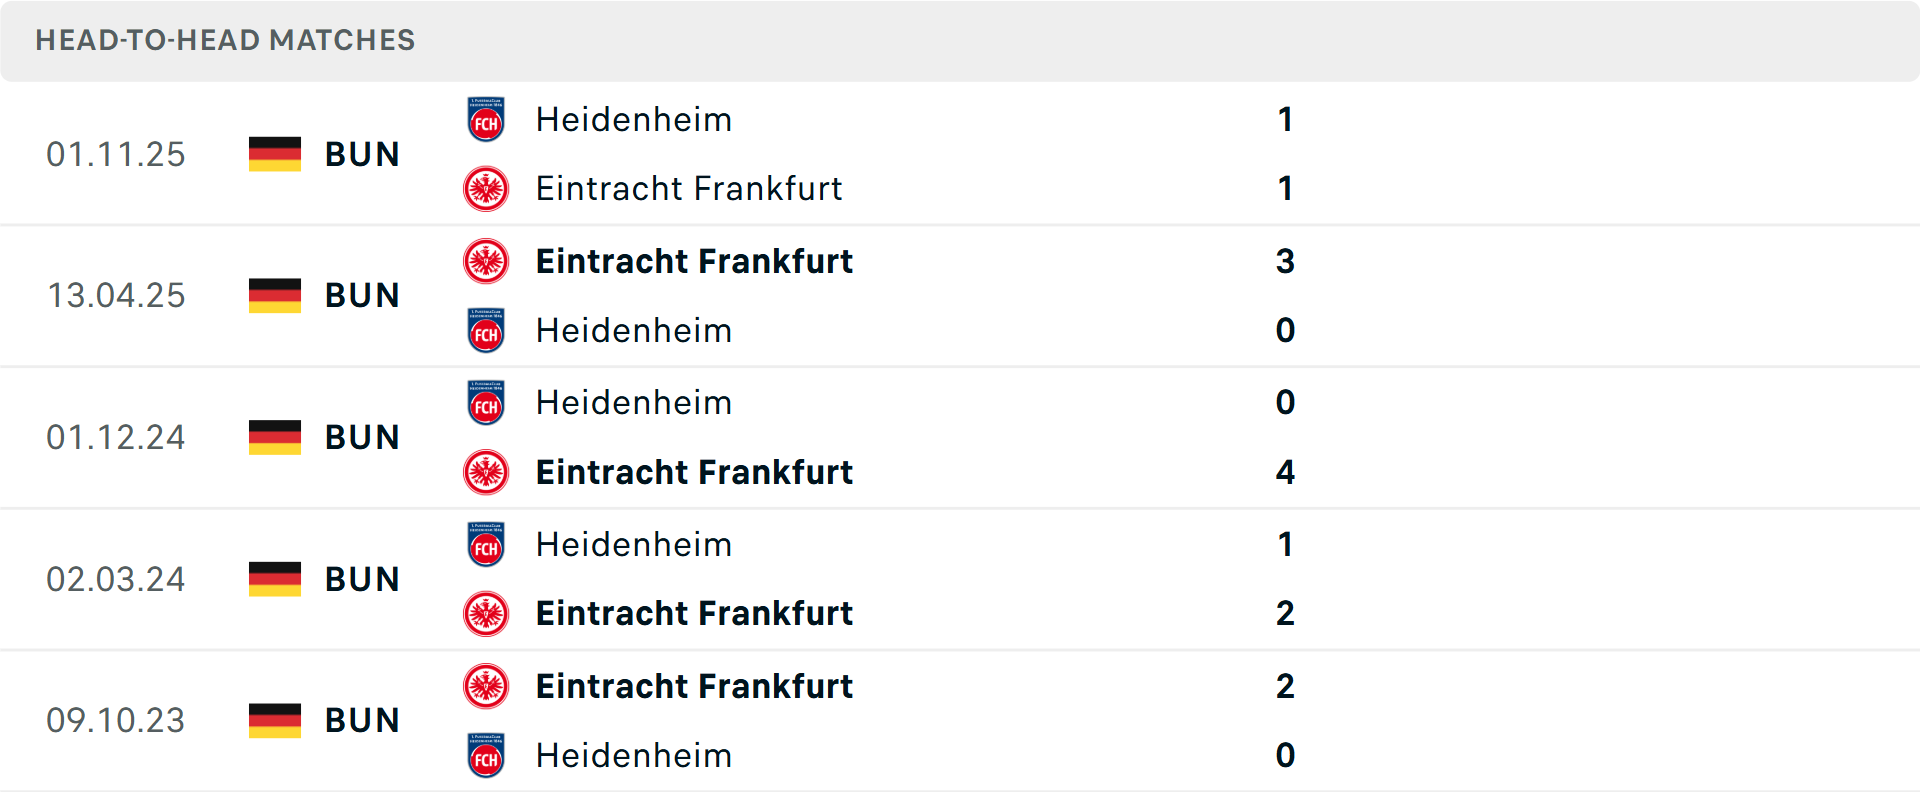Select the Heidenheim badge from the 02.03.24 fixture
The image size is (1920, 792).
[x=486, y=544]
